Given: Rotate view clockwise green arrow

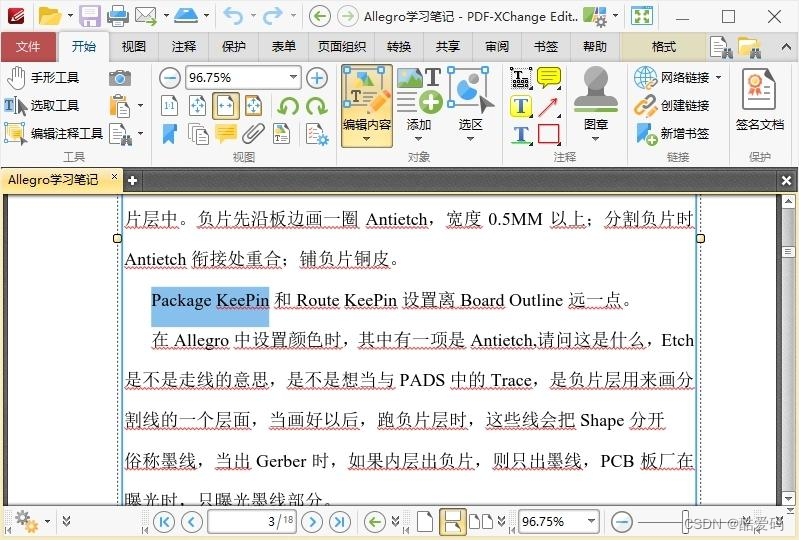Looking at the screenshot, I should pyautogui.click(x=317, y=106).
